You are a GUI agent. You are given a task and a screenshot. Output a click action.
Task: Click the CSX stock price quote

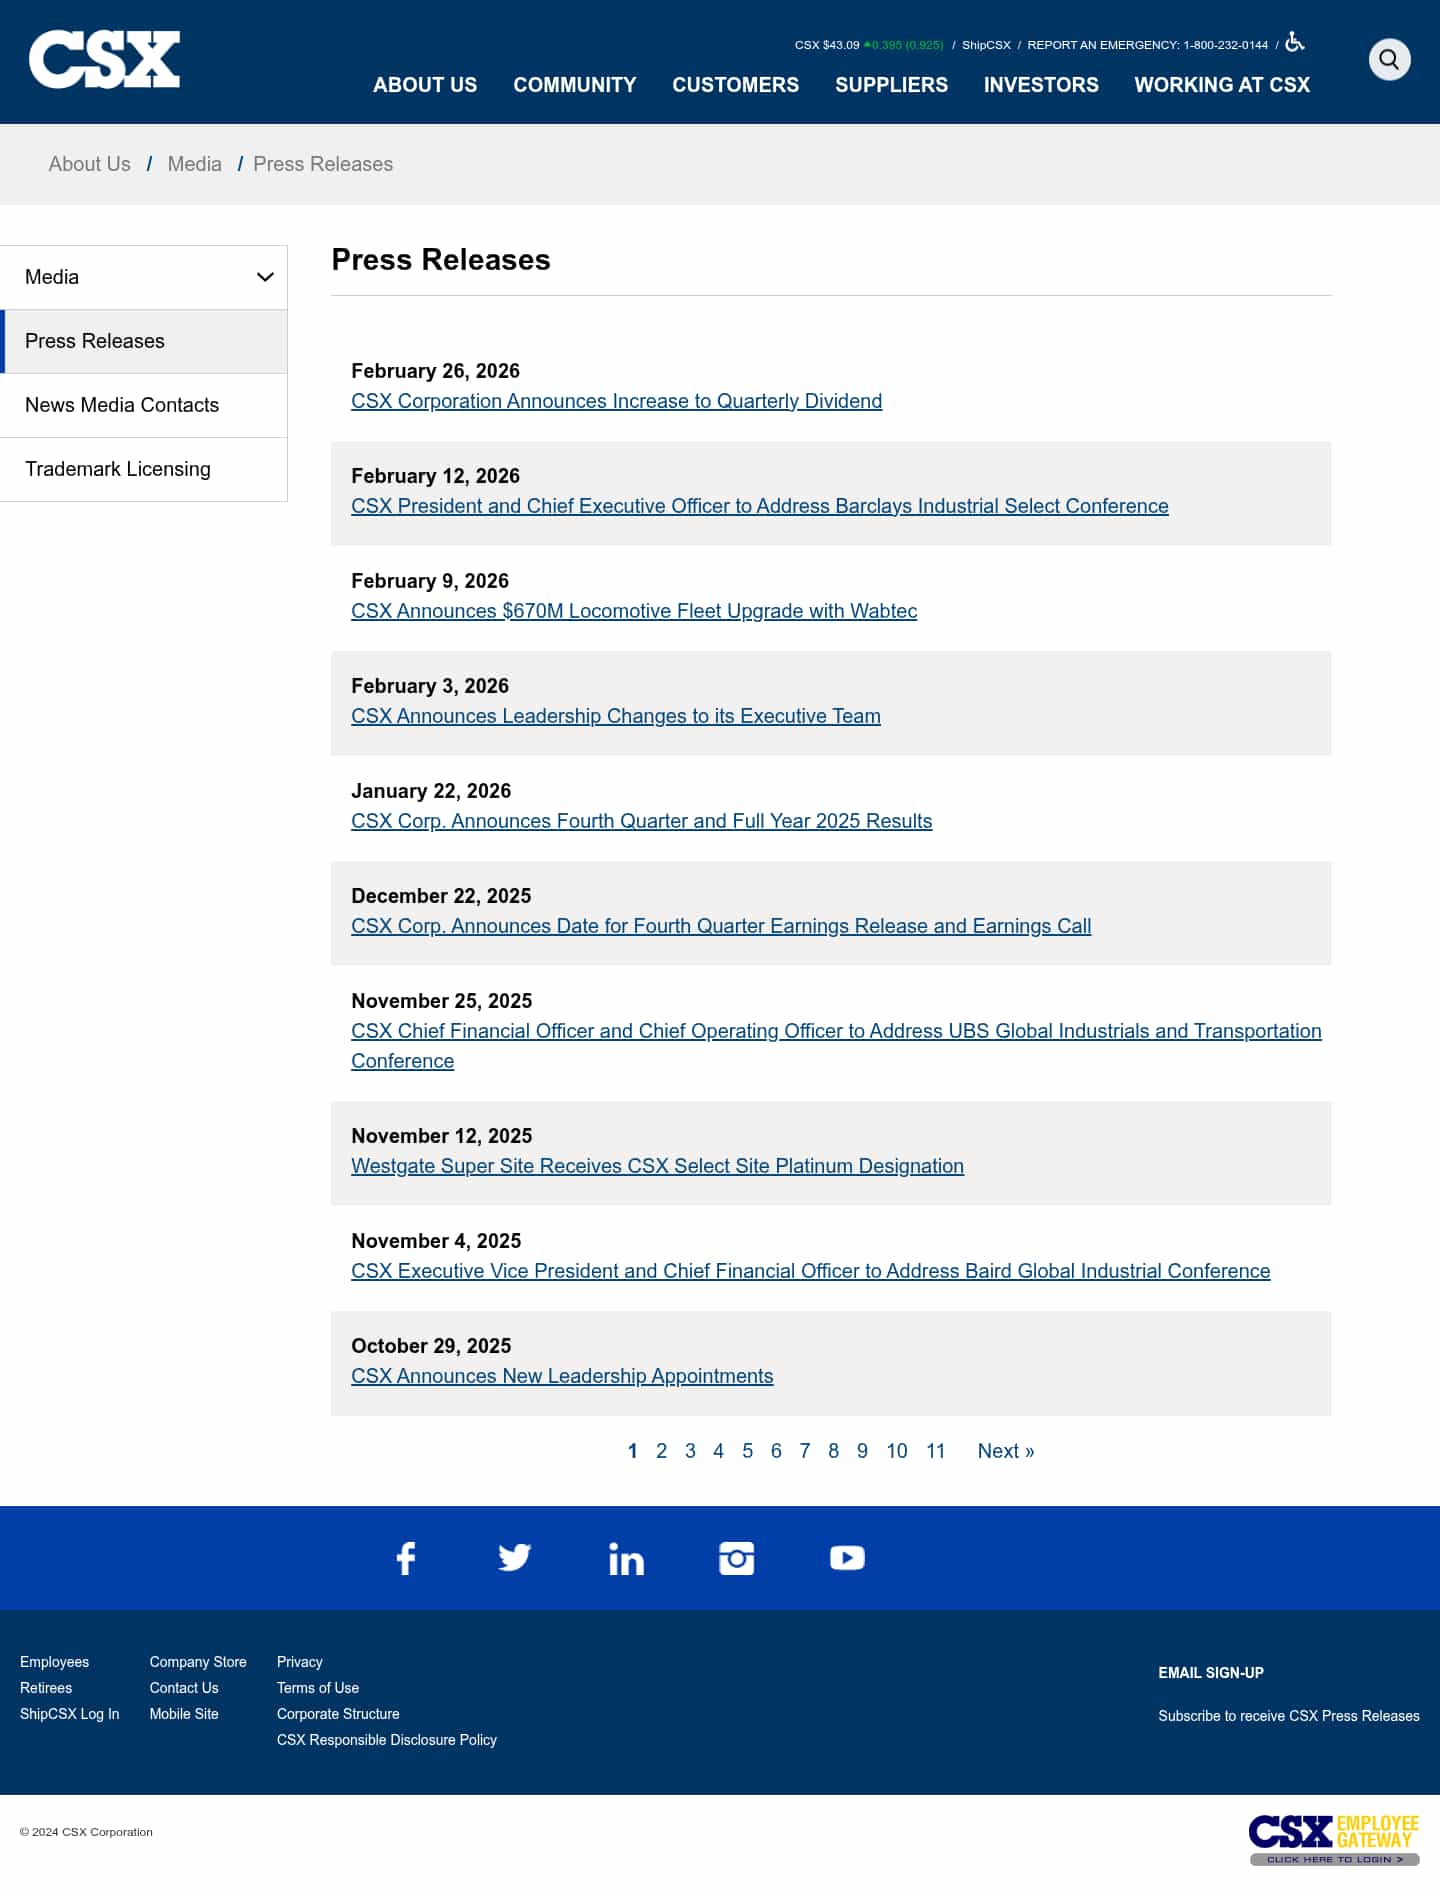click(x=869, y=45)
